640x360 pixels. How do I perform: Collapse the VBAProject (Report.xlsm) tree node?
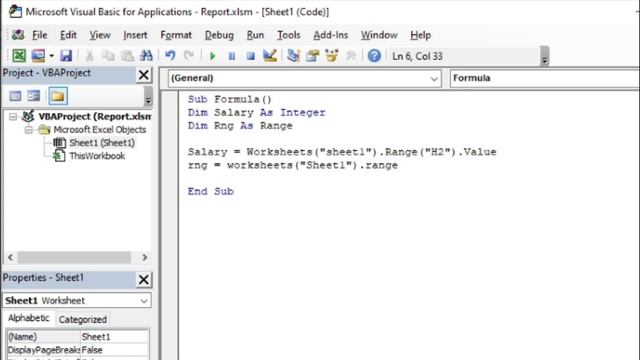[x=13, y=117]
